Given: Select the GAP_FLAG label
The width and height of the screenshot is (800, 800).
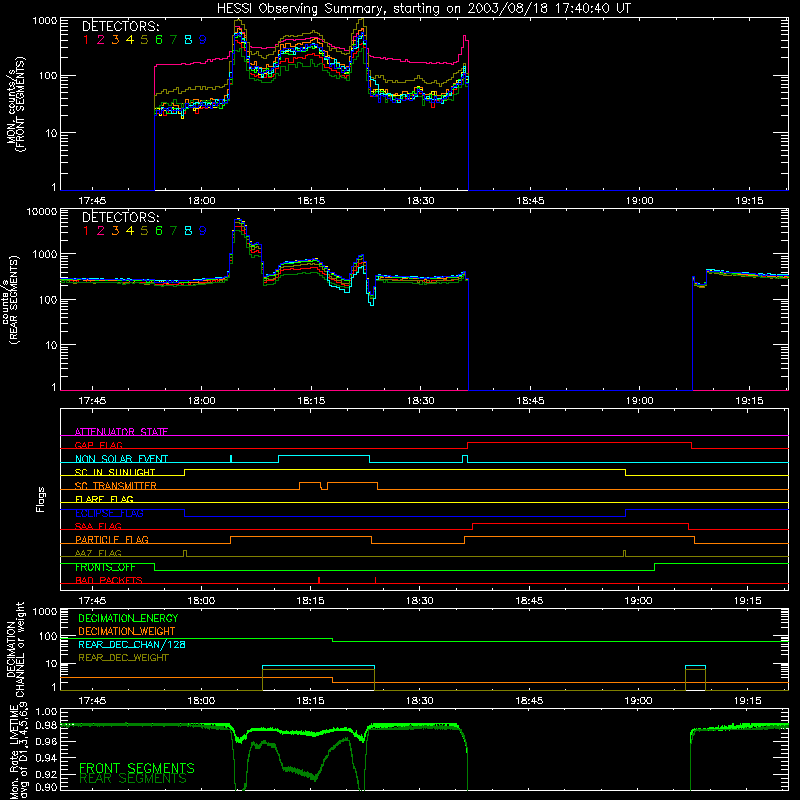Looking at the screenshot, I should (98, 445).
